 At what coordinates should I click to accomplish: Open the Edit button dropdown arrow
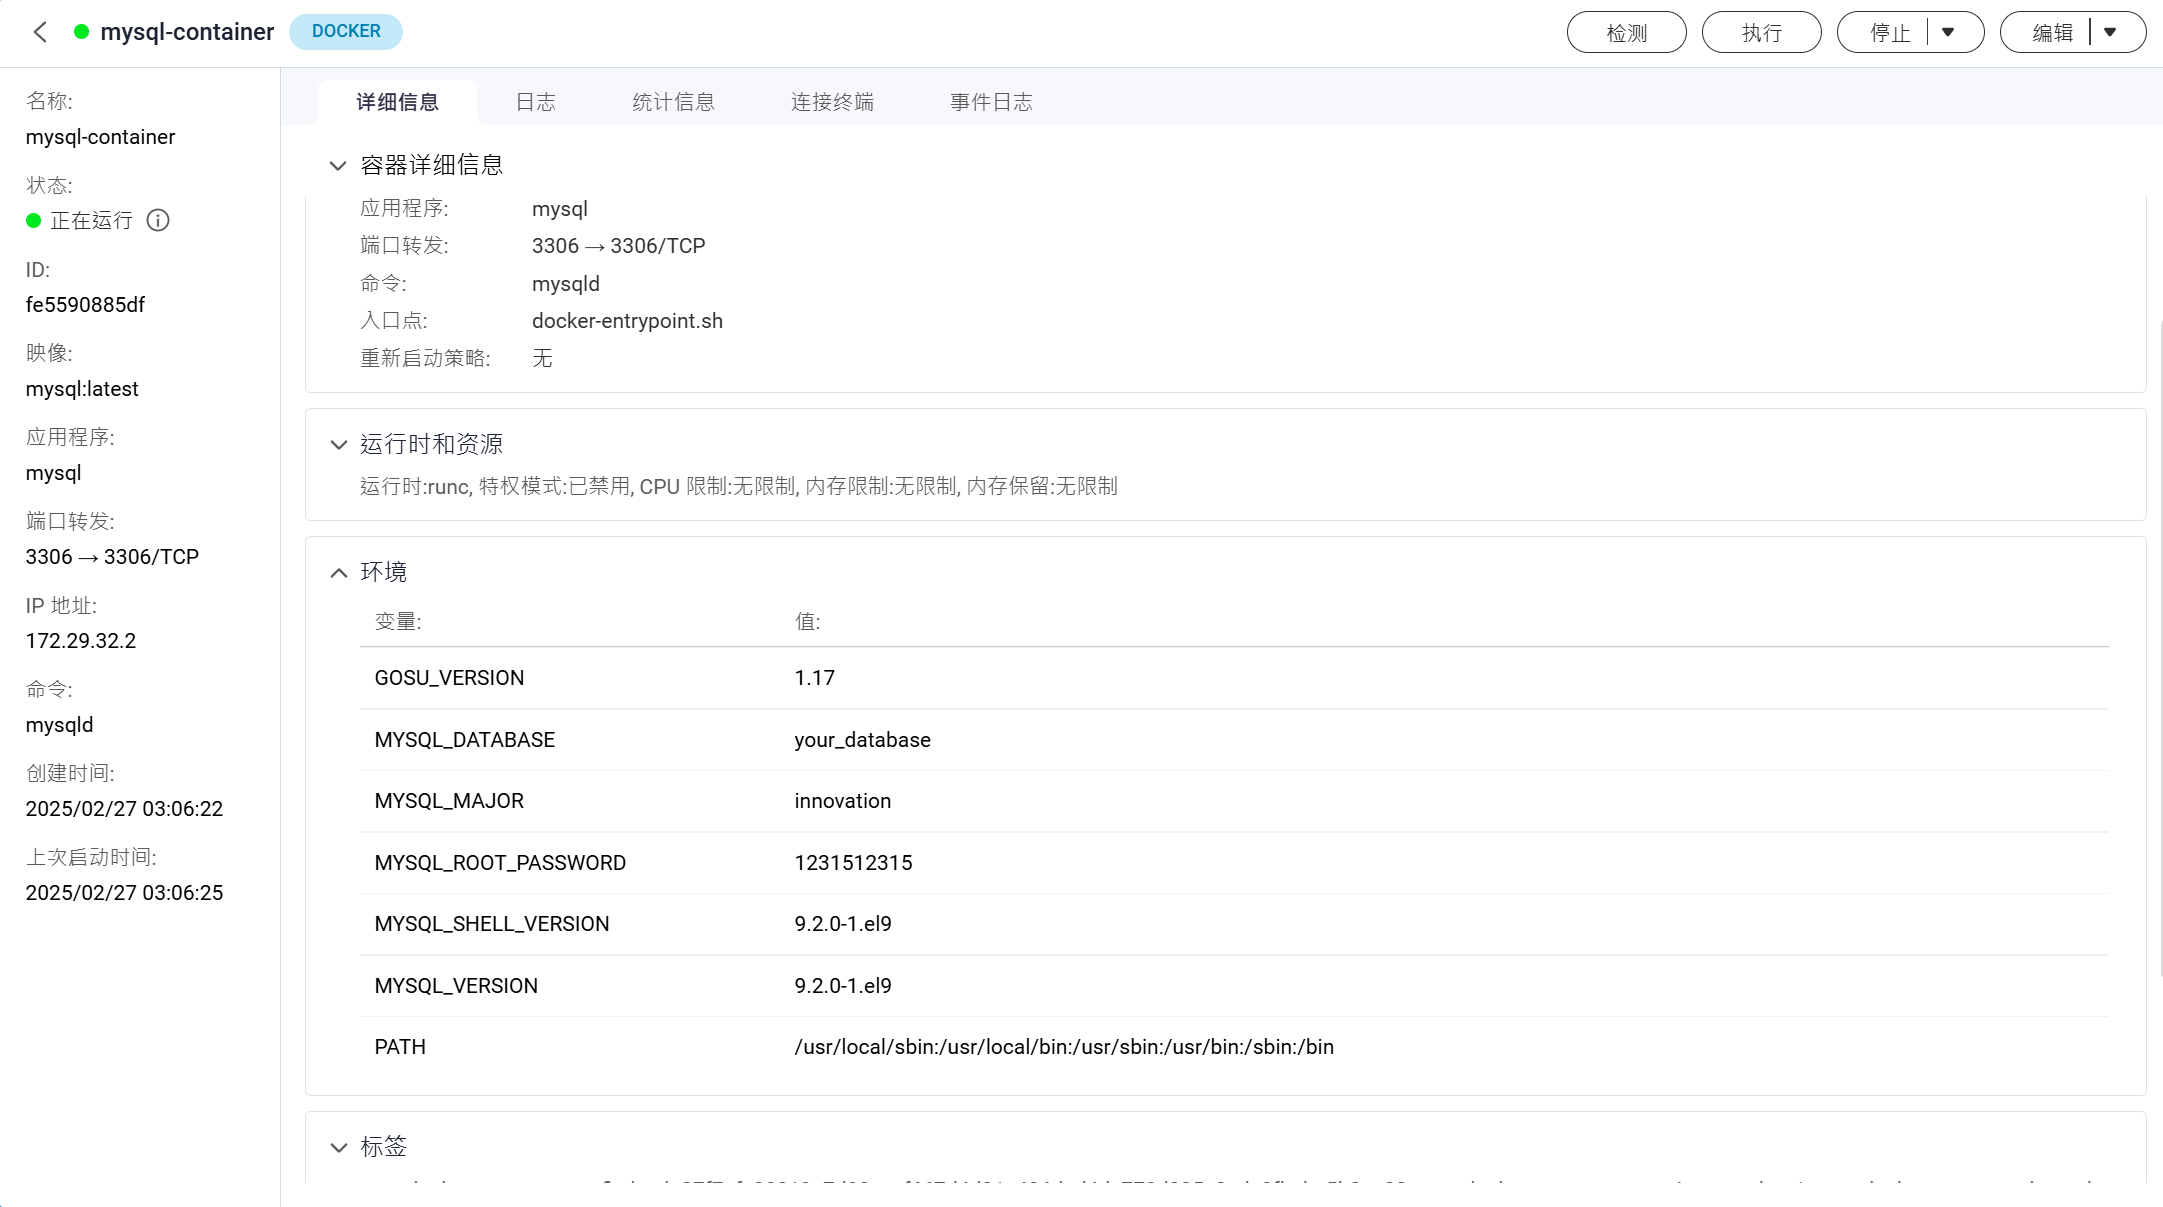click(x=2110, y=32)
